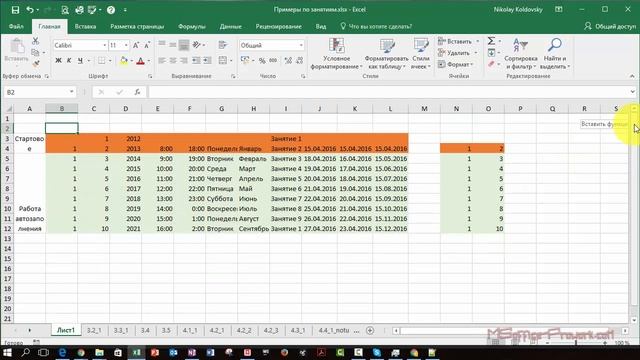Decrease the font size
This screenshot has width=640, height=360.
147,45
